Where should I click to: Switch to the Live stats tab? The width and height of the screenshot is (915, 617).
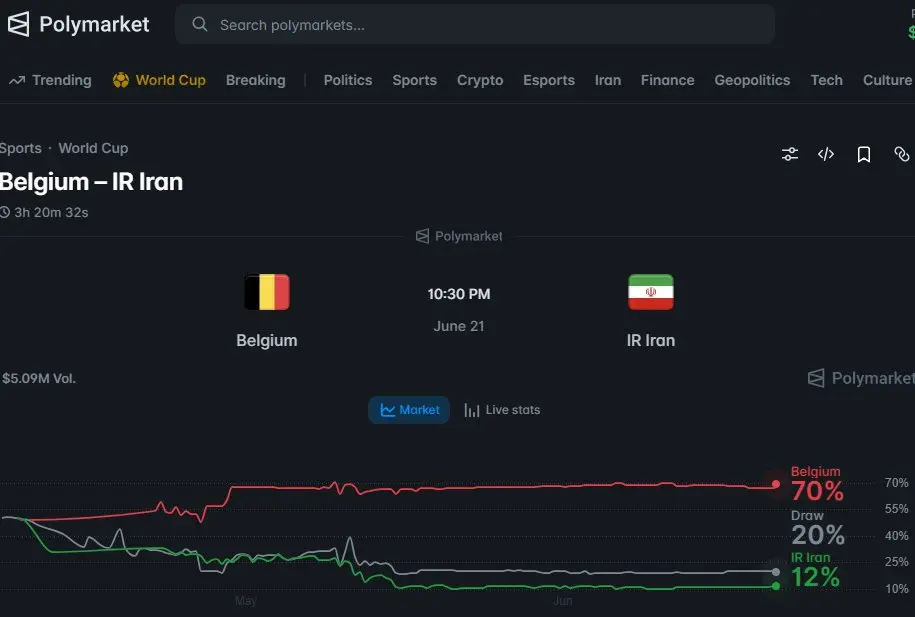tap(502, 410)
